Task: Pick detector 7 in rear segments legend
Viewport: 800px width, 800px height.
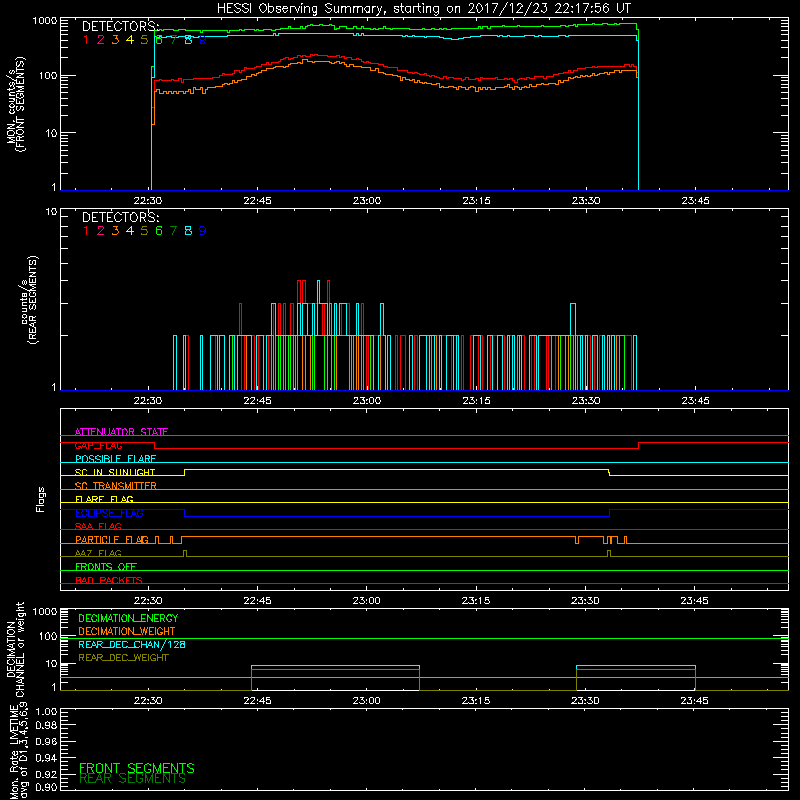Action: click(x=173, y=231)
